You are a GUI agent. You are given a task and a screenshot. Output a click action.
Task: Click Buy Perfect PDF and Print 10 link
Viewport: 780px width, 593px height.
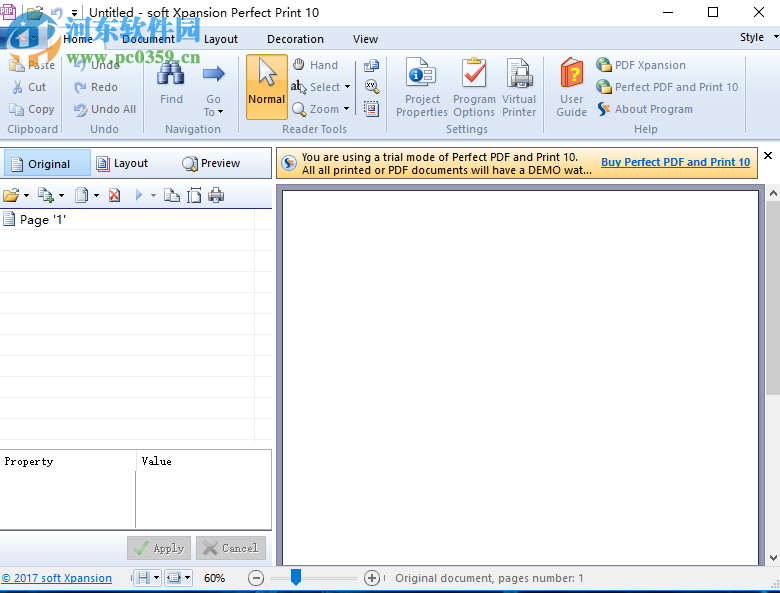[x=676, y=162]
